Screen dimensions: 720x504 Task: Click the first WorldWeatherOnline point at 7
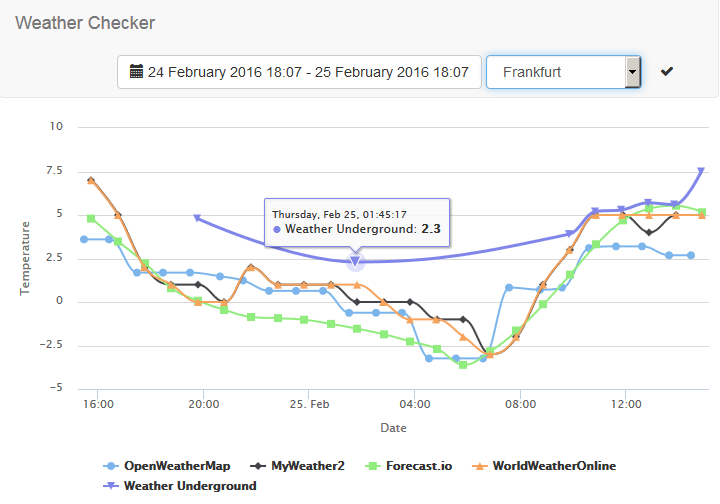[91, 180]
